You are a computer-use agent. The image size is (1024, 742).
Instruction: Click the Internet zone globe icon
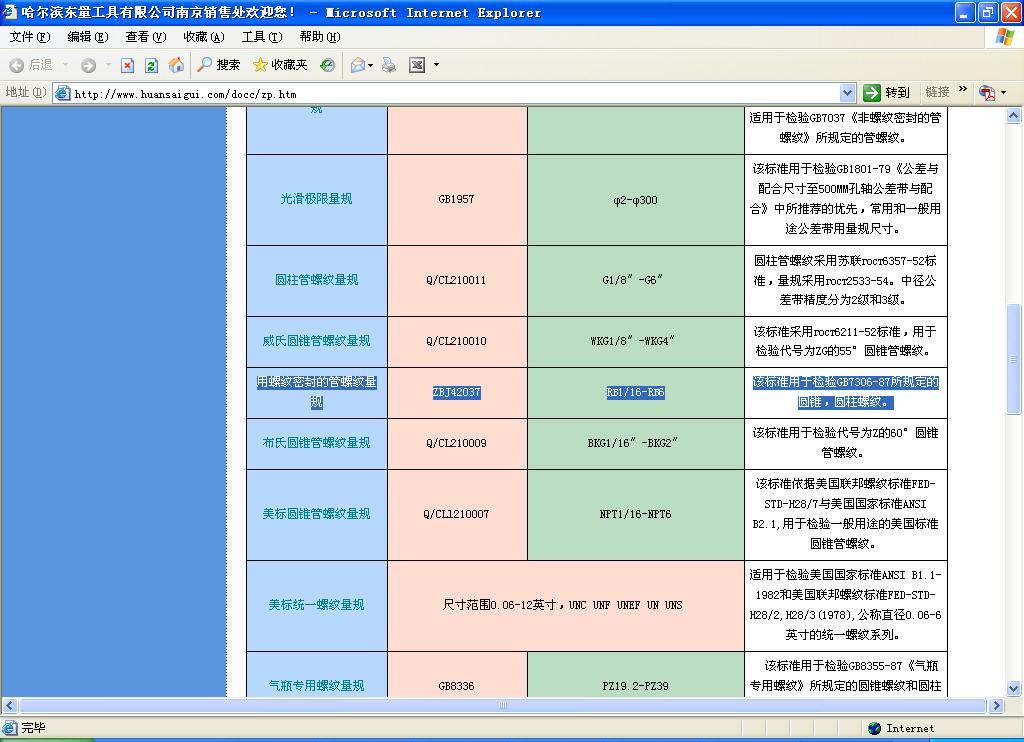[x=875, y=728]
